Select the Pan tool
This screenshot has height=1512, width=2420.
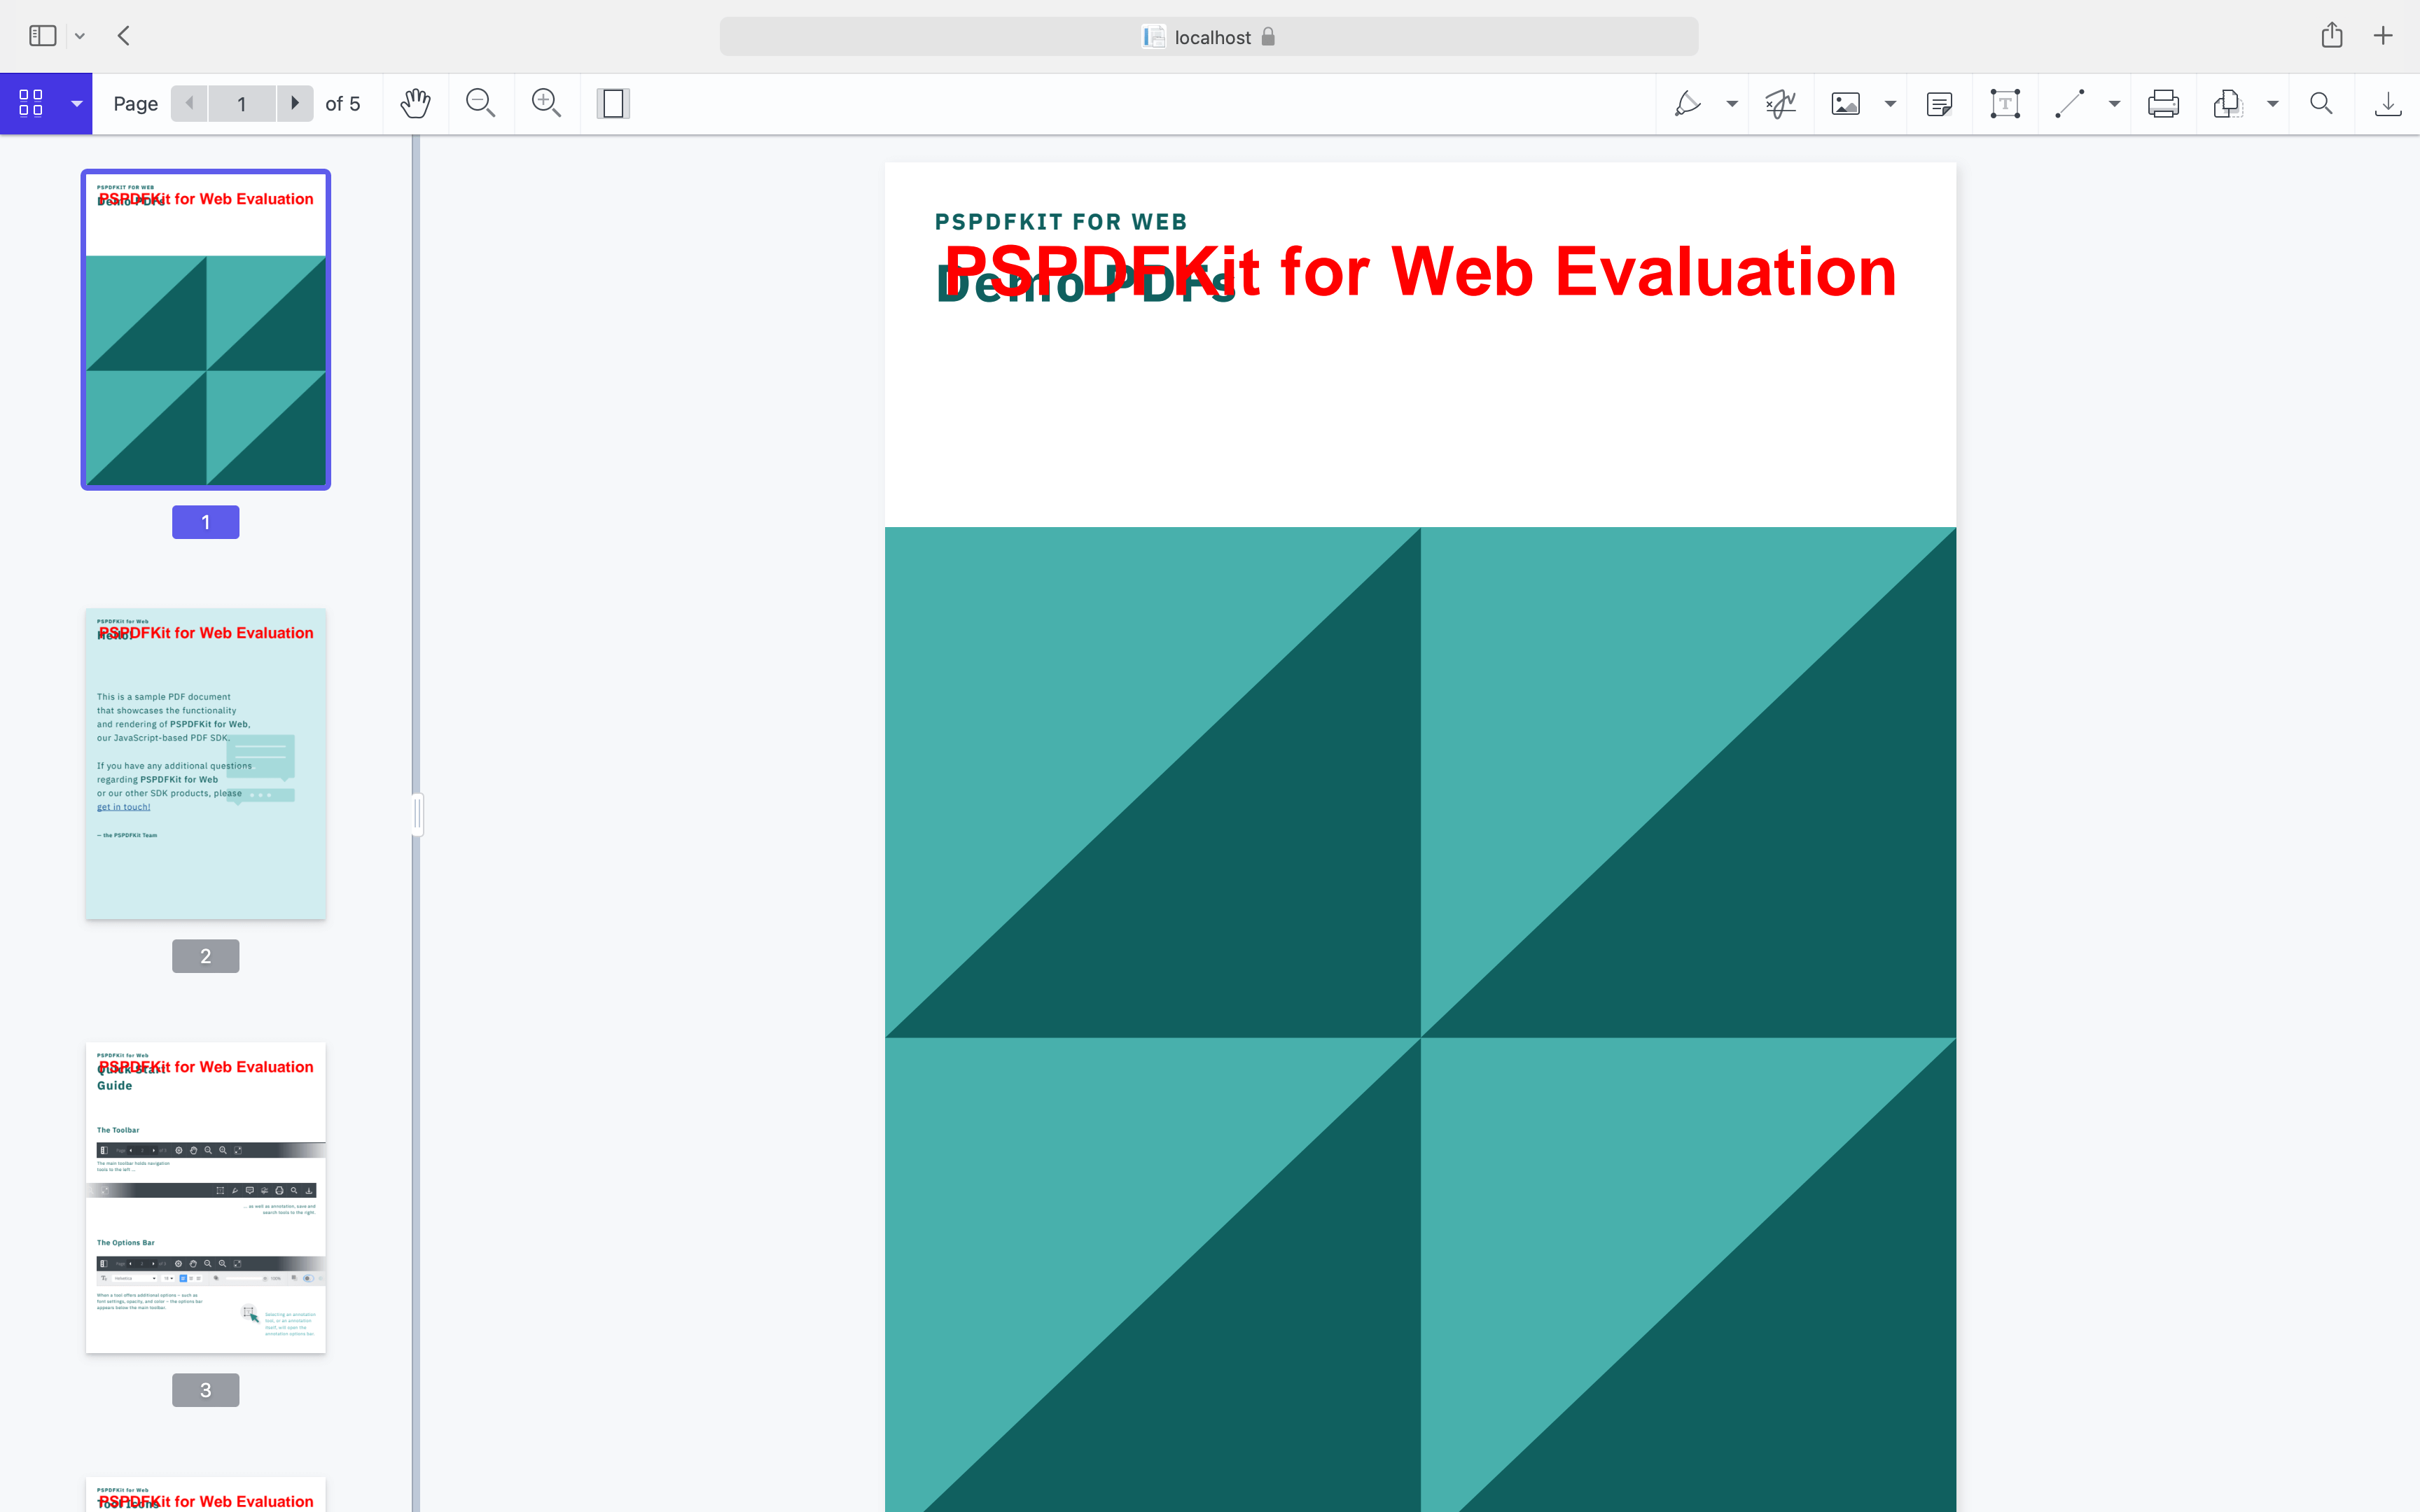414,103
